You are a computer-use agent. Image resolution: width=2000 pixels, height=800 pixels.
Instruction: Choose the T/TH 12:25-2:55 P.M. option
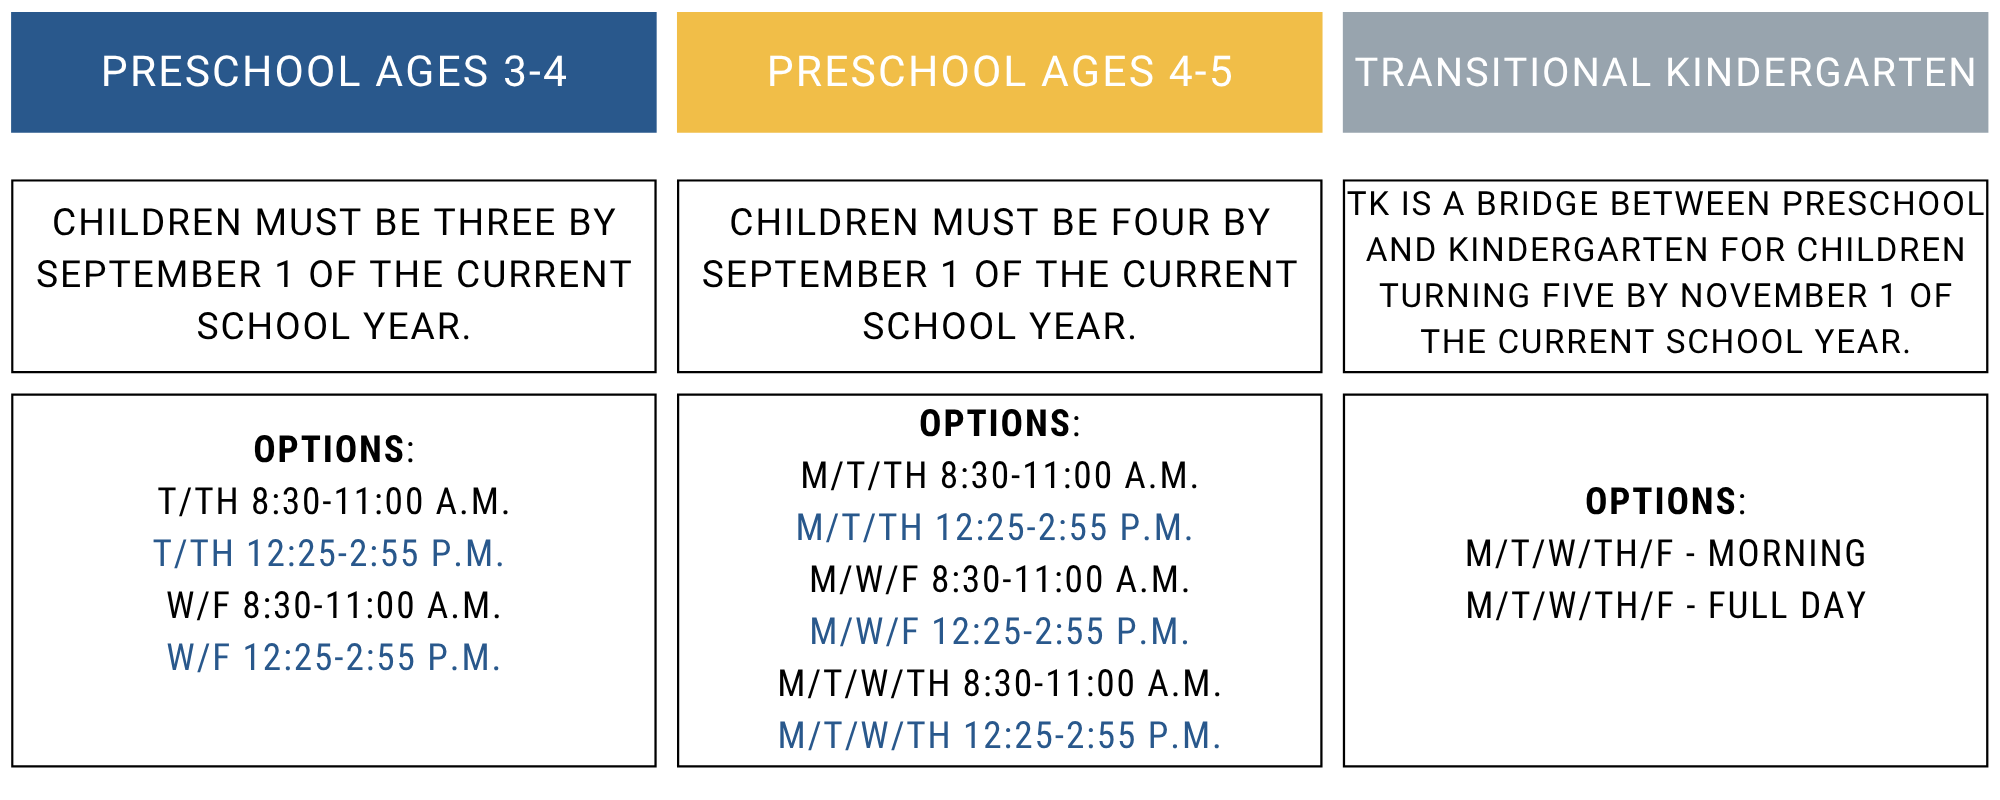coord(329,554)
